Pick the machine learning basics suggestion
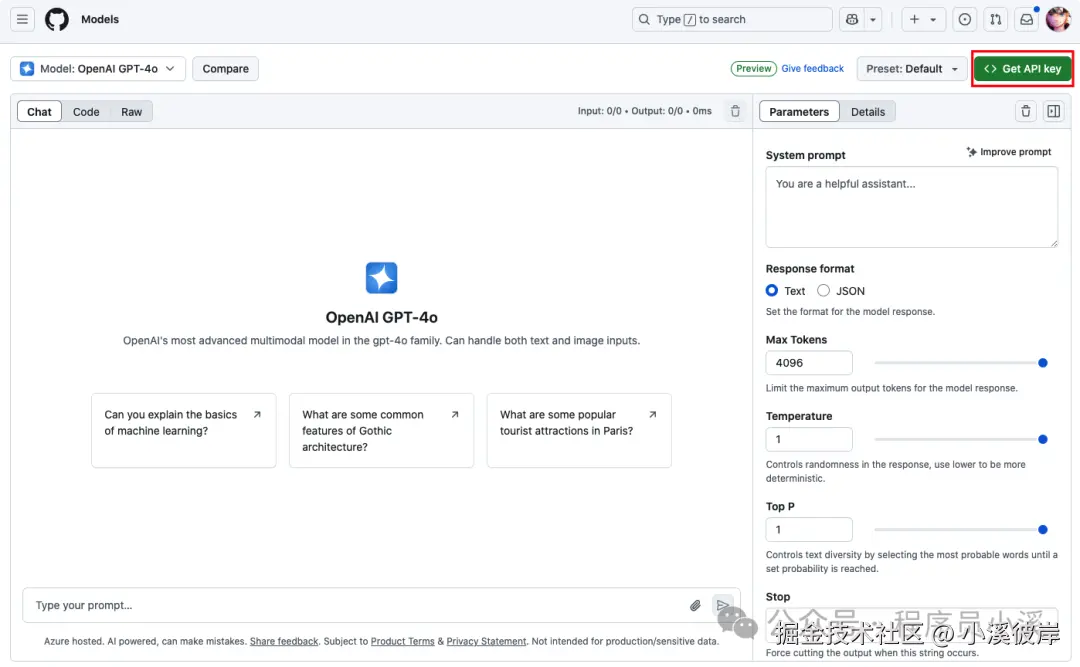1080x667 pixels. click(x=183, y=430)
